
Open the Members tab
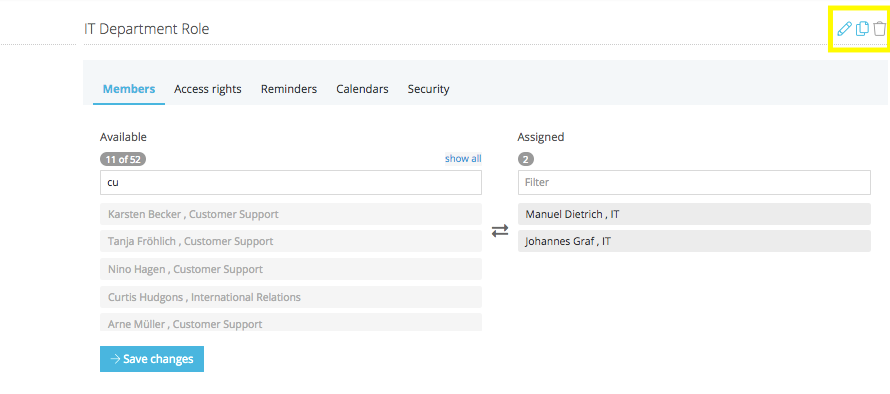click(129, 89)
